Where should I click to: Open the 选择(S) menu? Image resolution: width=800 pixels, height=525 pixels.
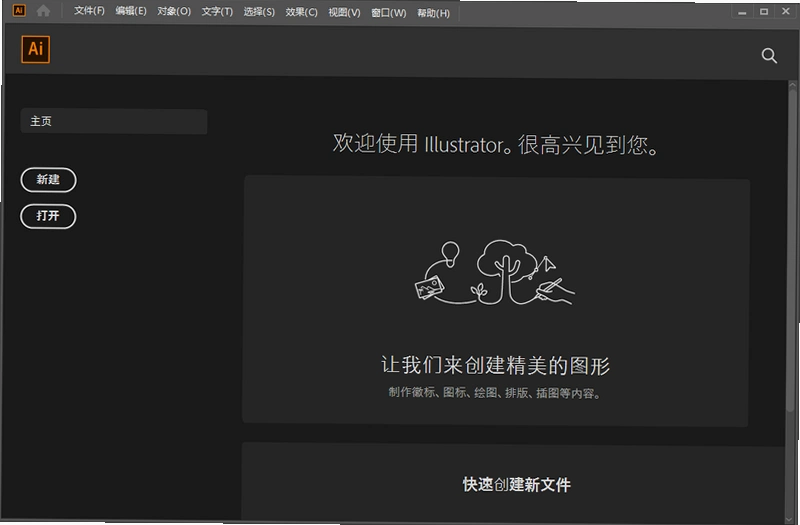pos(259,12)
